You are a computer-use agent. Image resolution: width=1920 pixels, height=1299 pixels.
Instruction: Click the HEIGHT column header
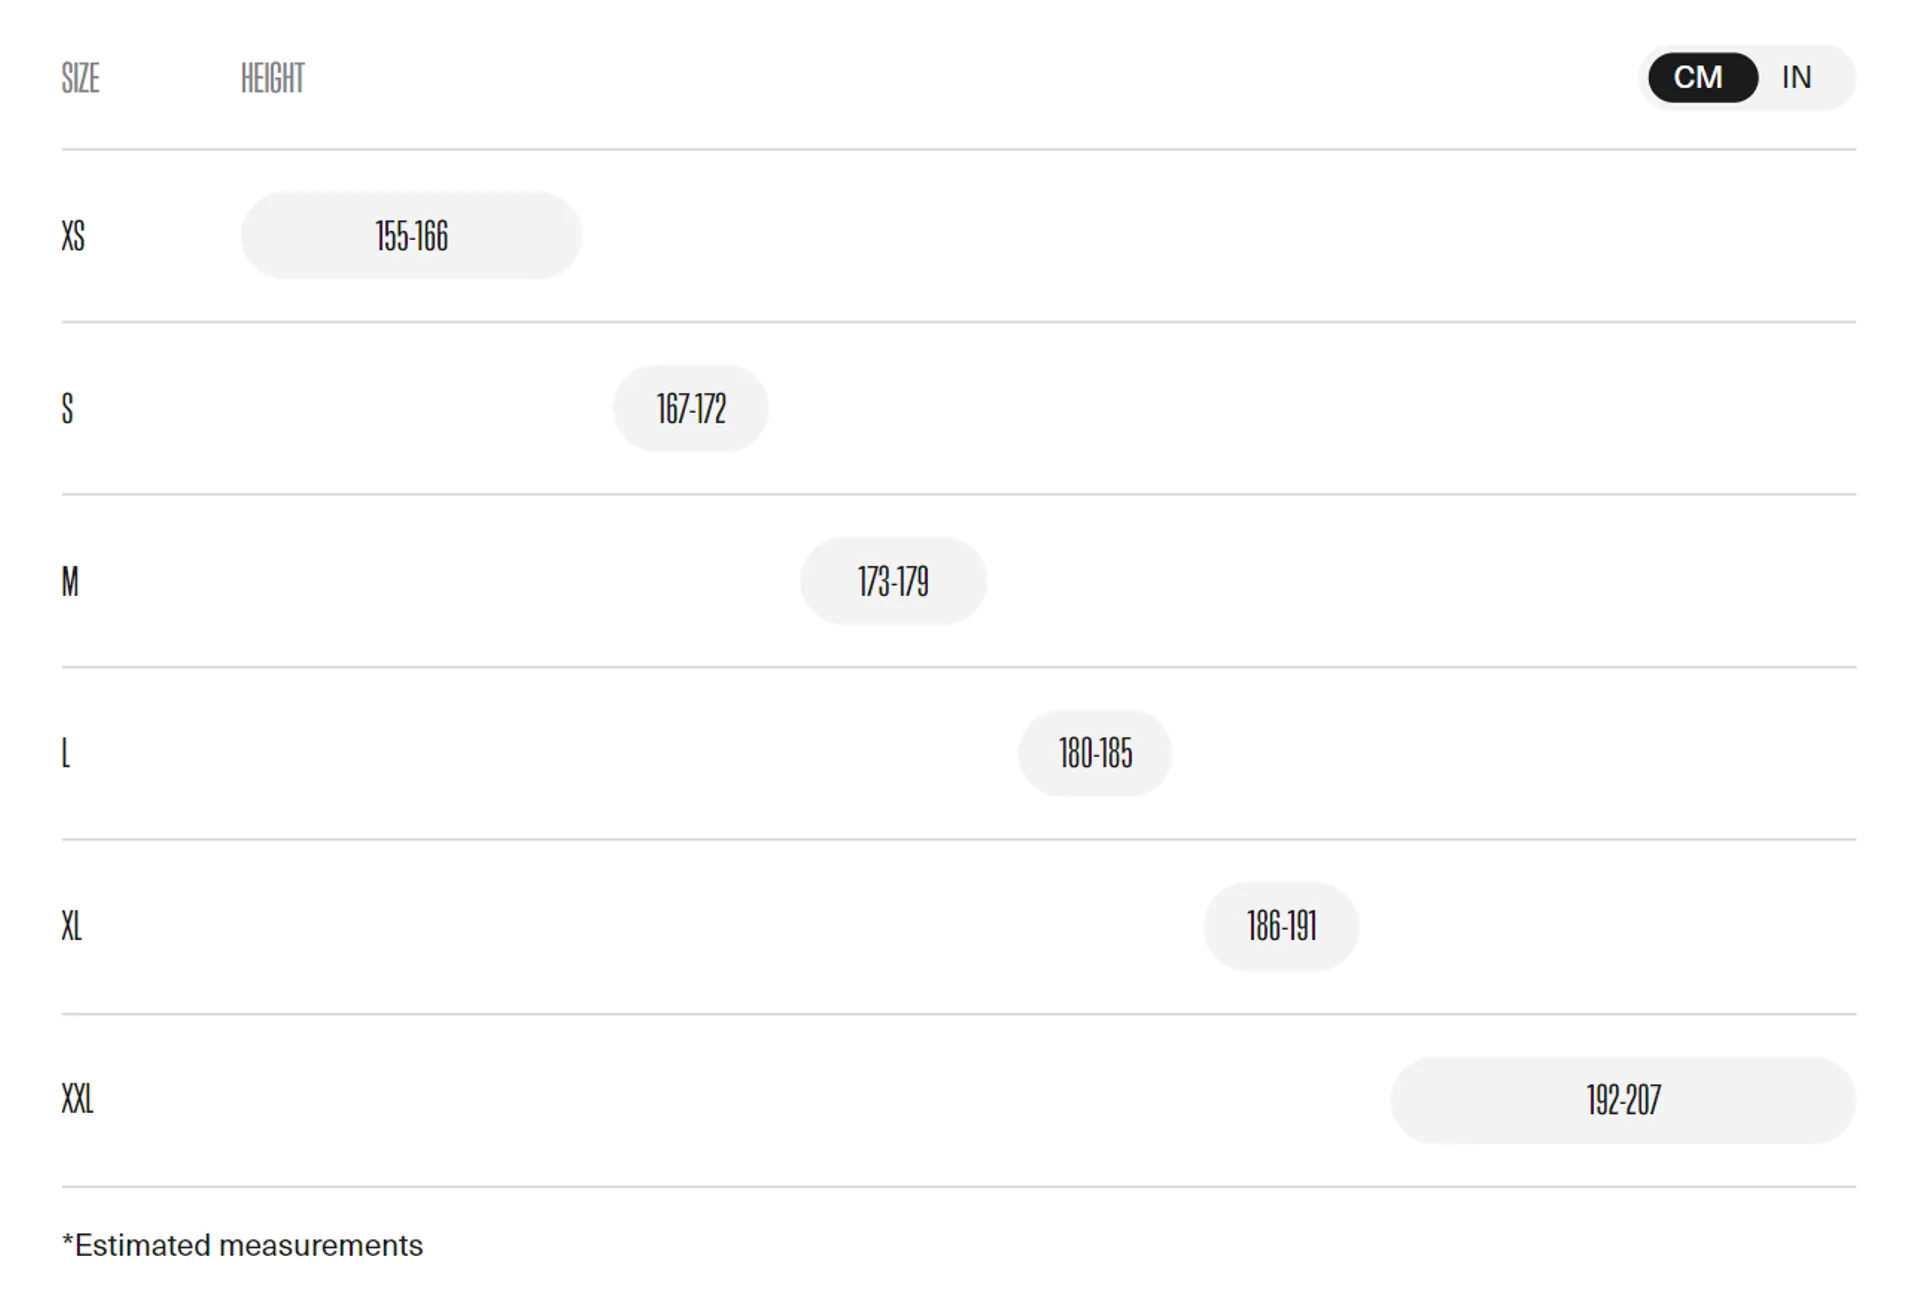coord(272,78)
